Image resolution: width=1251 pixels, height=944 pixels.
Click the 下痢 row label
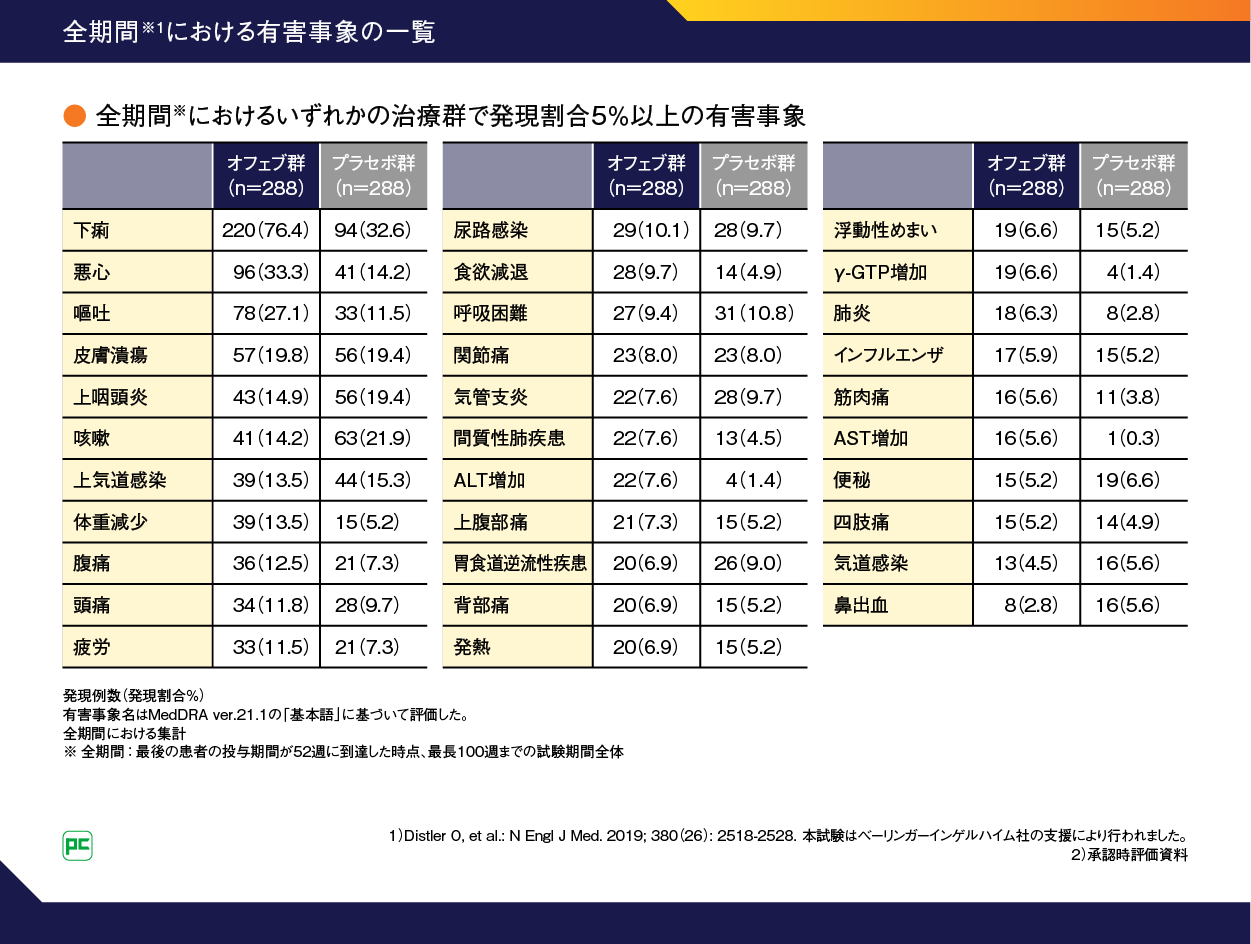pos(92,231)
